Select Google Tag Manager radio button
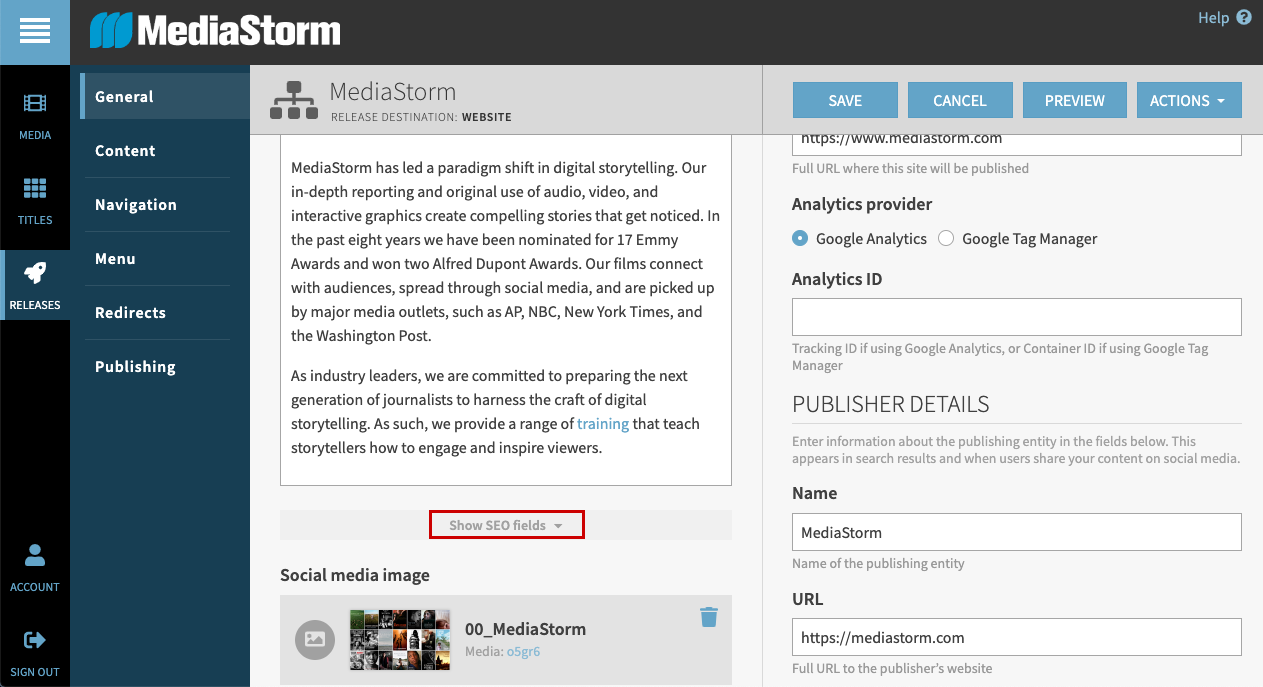 [x=946, y=239]
